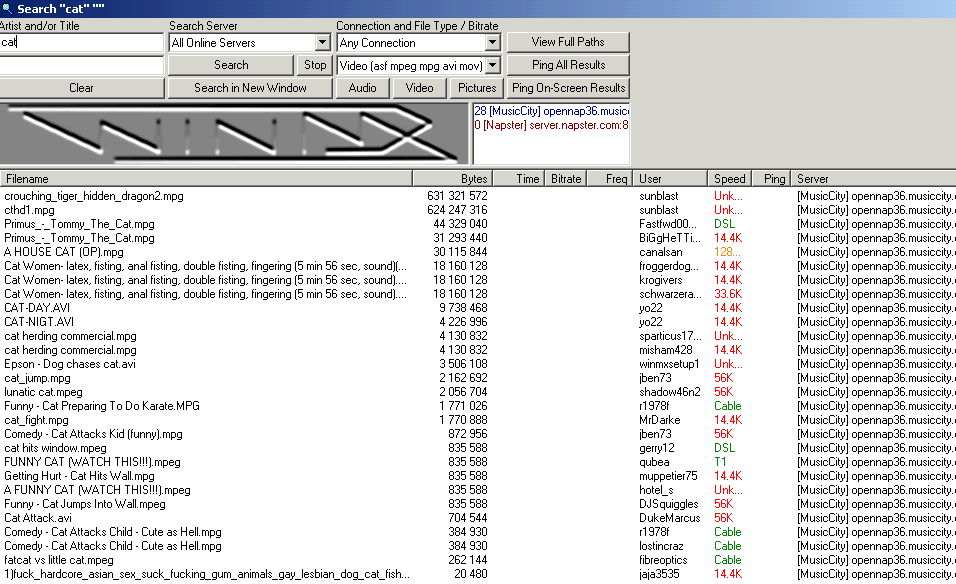
Task: Sort results by the Filename column
Action: tap(206, 179)
